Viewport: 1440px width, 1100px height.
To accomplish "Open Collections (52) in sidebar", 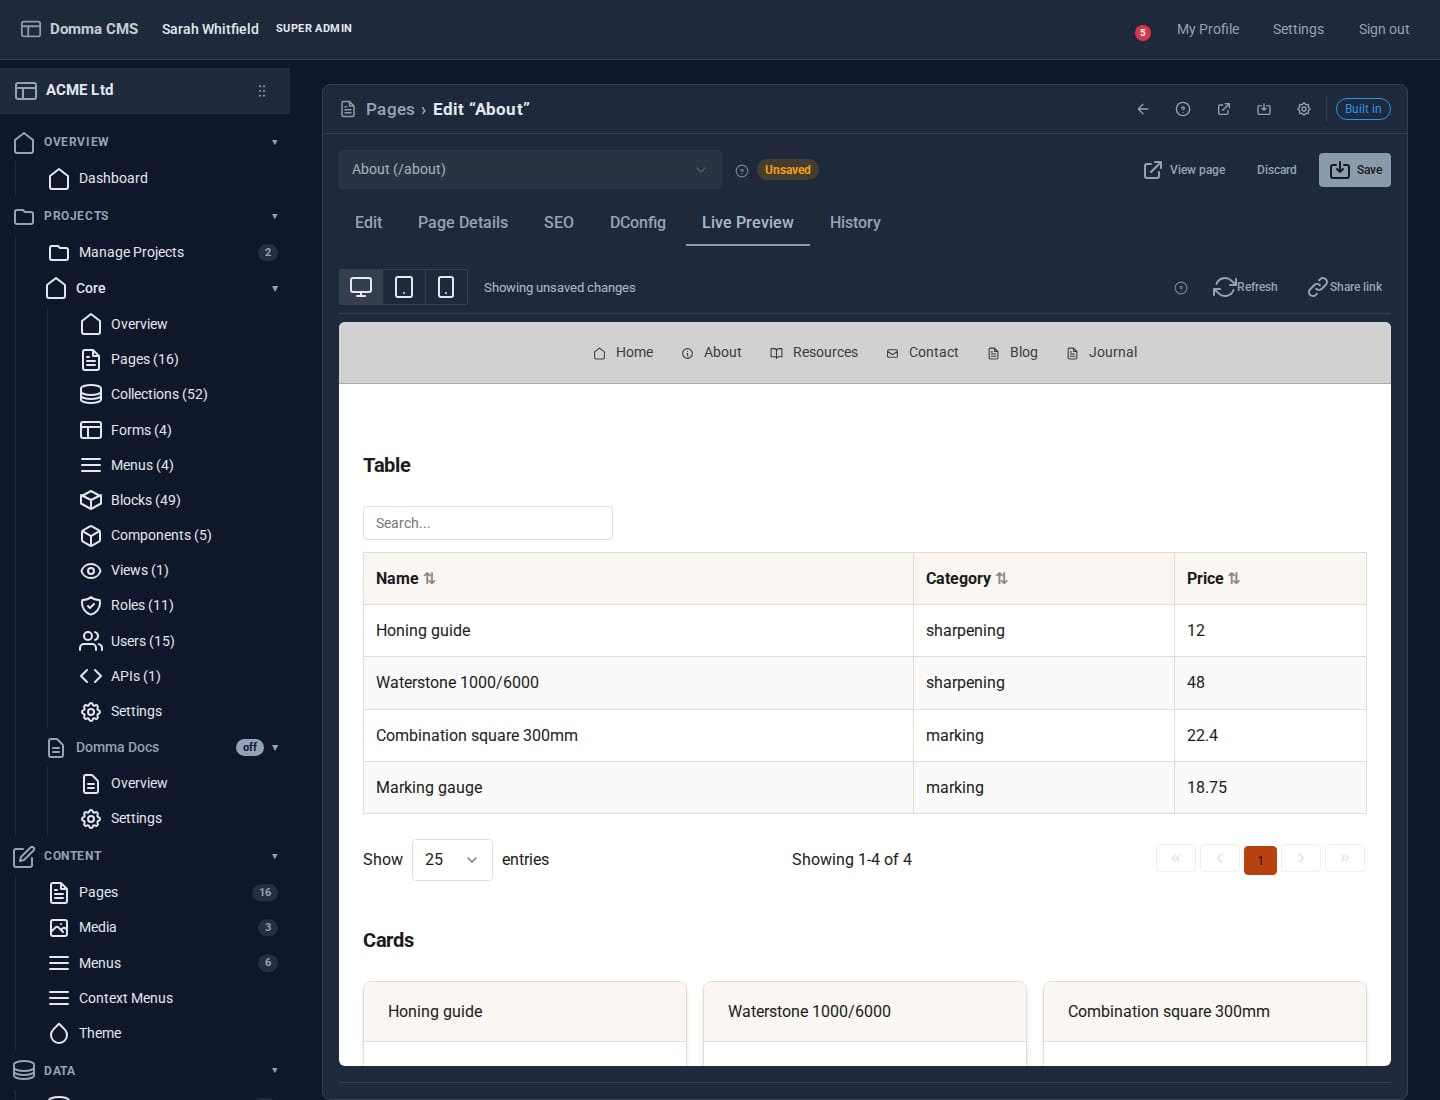I will pyautogui.click(x=159, y=394).
